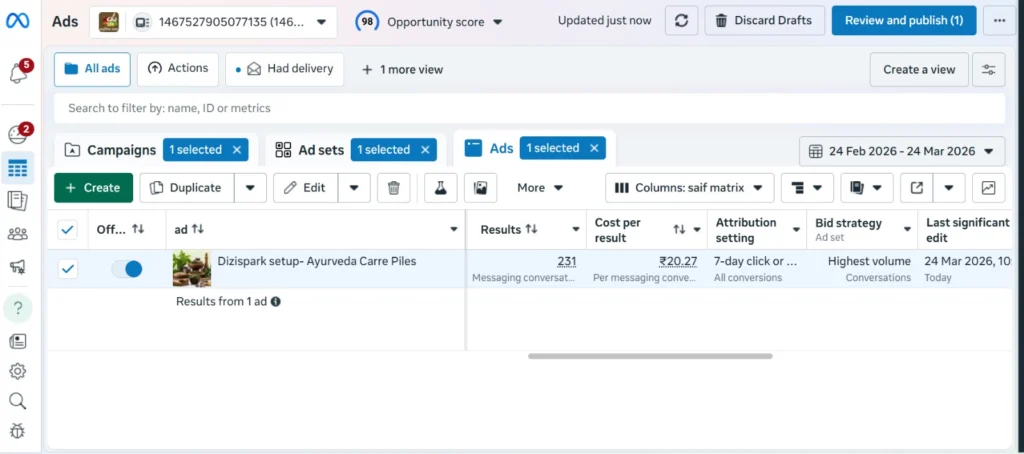1024x454 pixels.
Task: Open the settings gear in sidebar
Action: [x=18, y=371]
